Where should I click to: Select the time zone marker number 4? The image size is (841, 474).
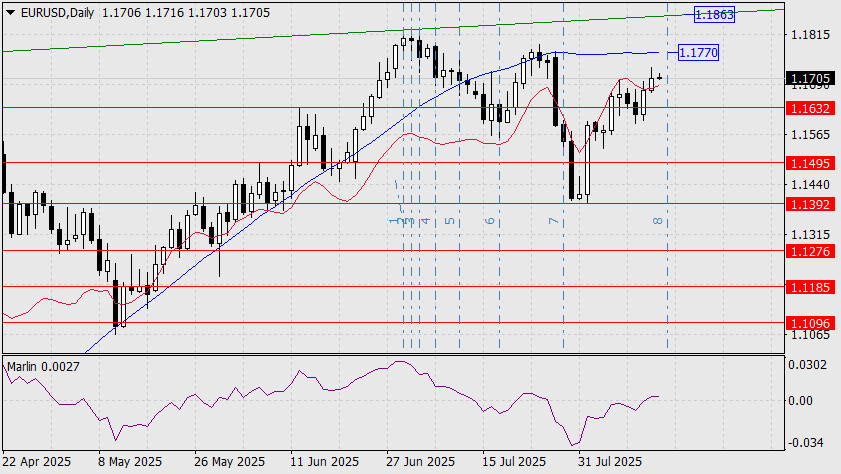pos(426,221)
